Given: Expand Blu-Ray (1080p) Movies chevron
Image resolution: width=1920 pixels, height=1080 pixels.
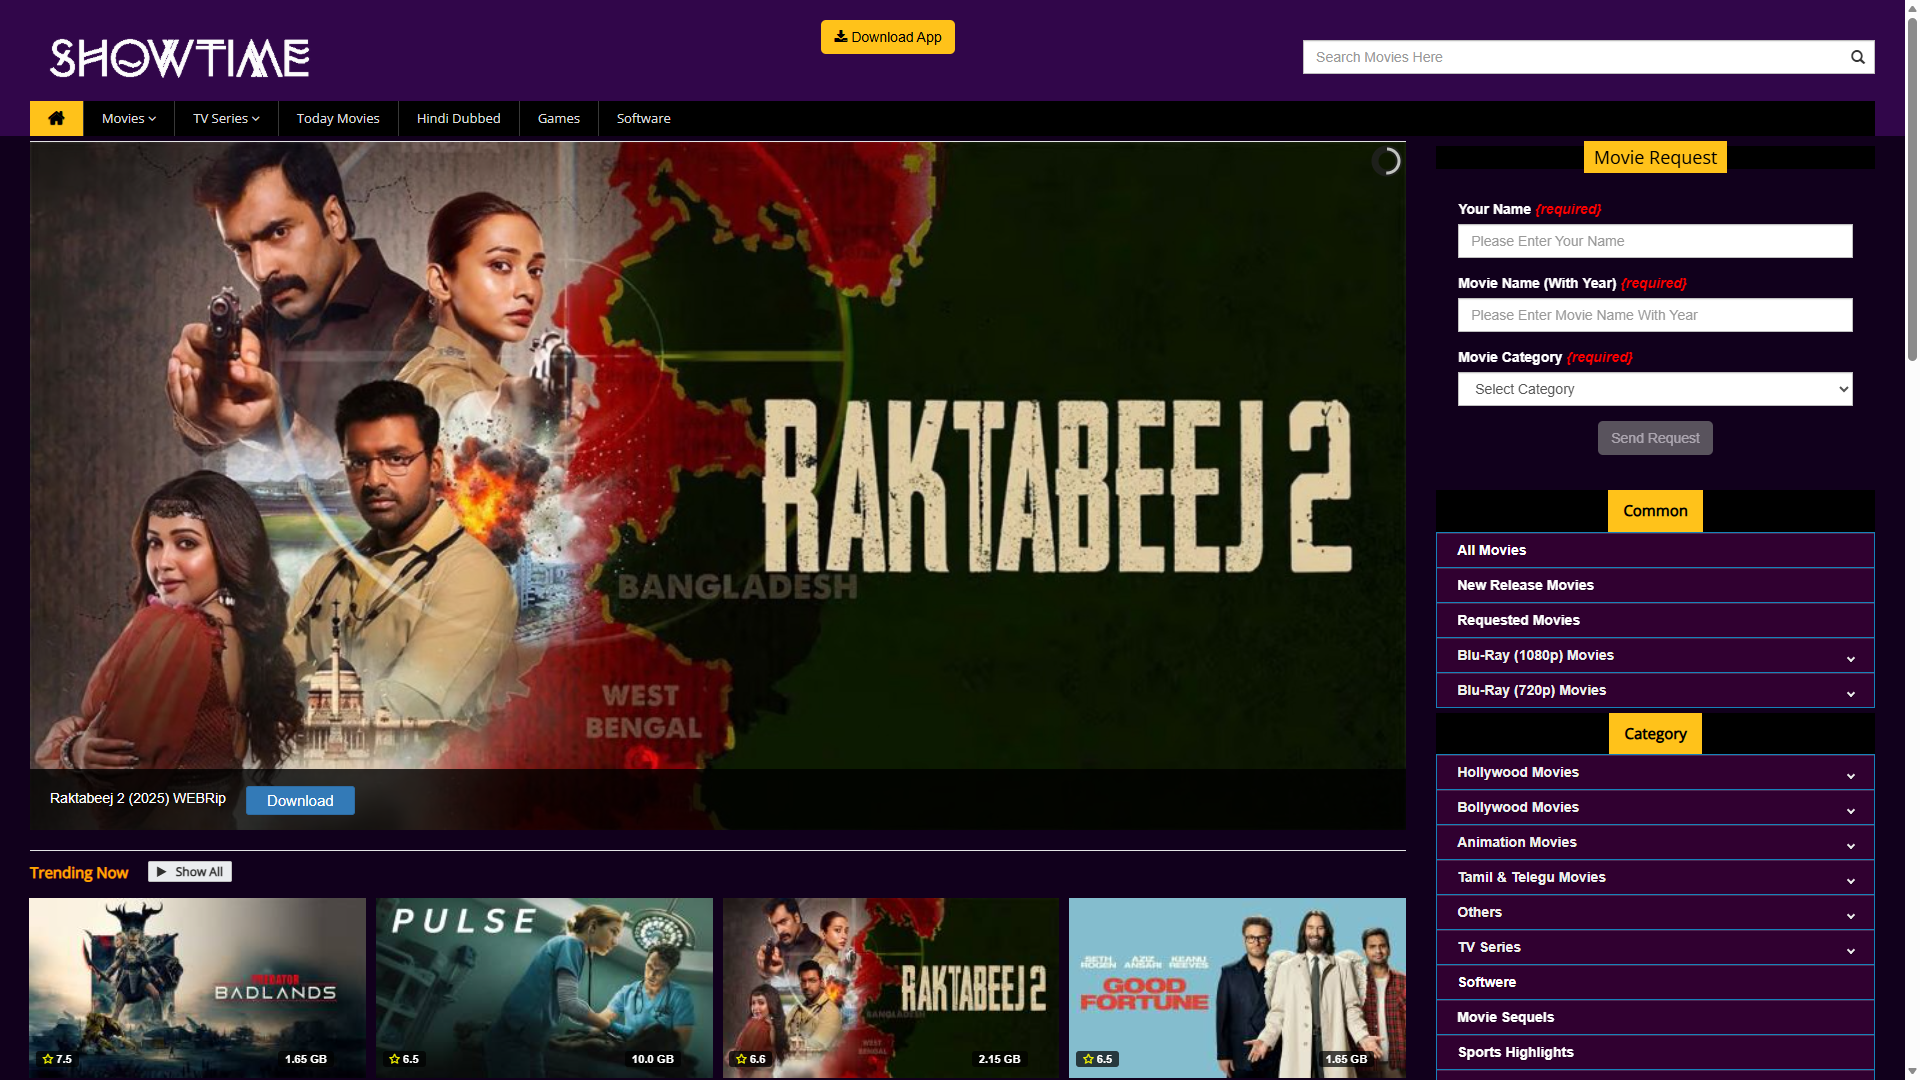Looking at the screenshot, I should pyautogui.click(x=1850, y=658).
